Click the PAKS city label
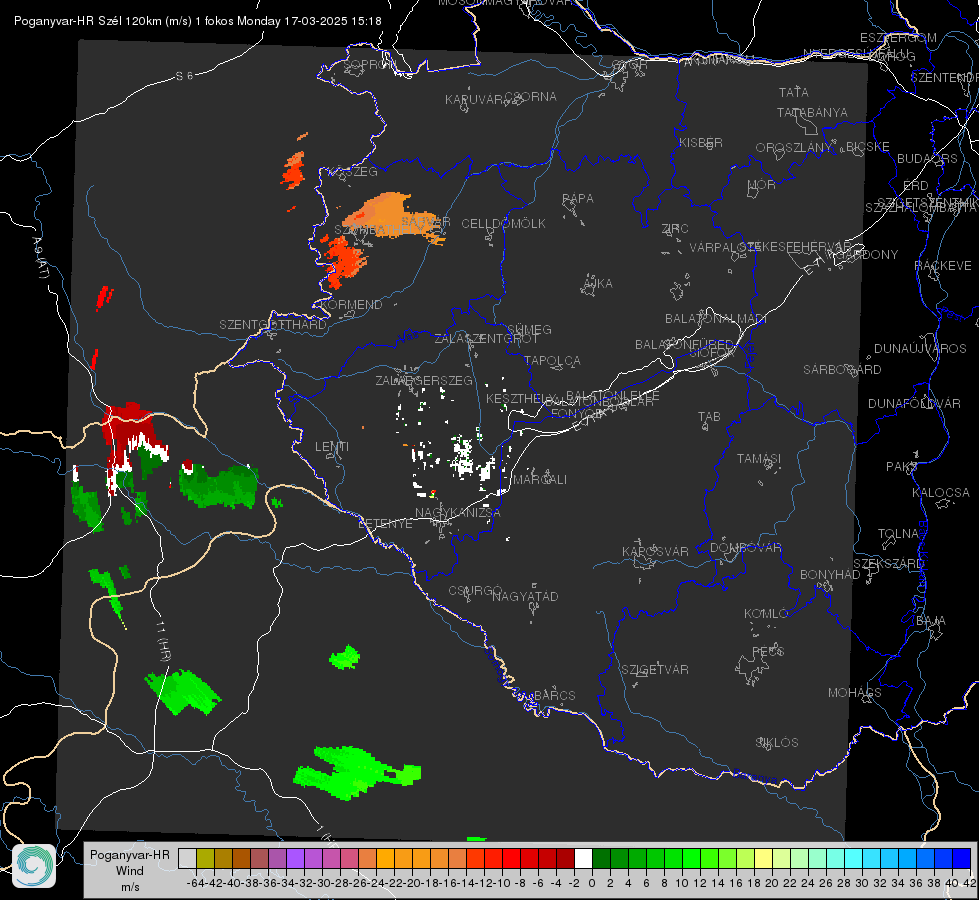 pos(902,467)
